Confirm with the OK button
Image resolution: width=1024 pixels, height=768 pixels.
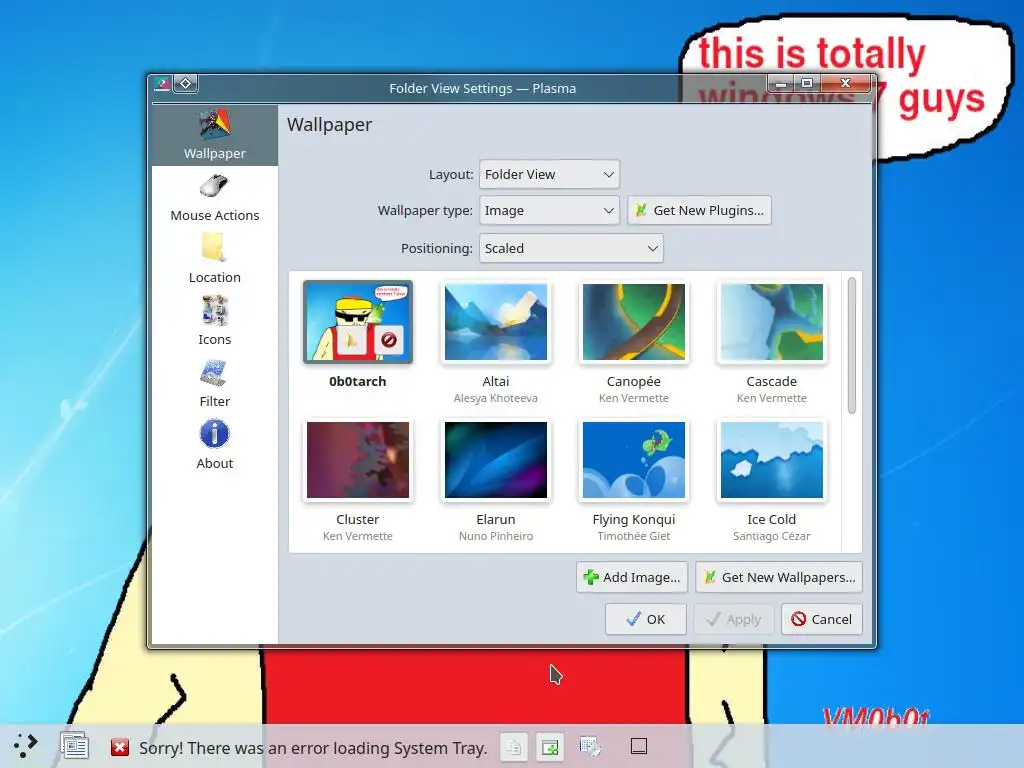(x=645, y=619)
